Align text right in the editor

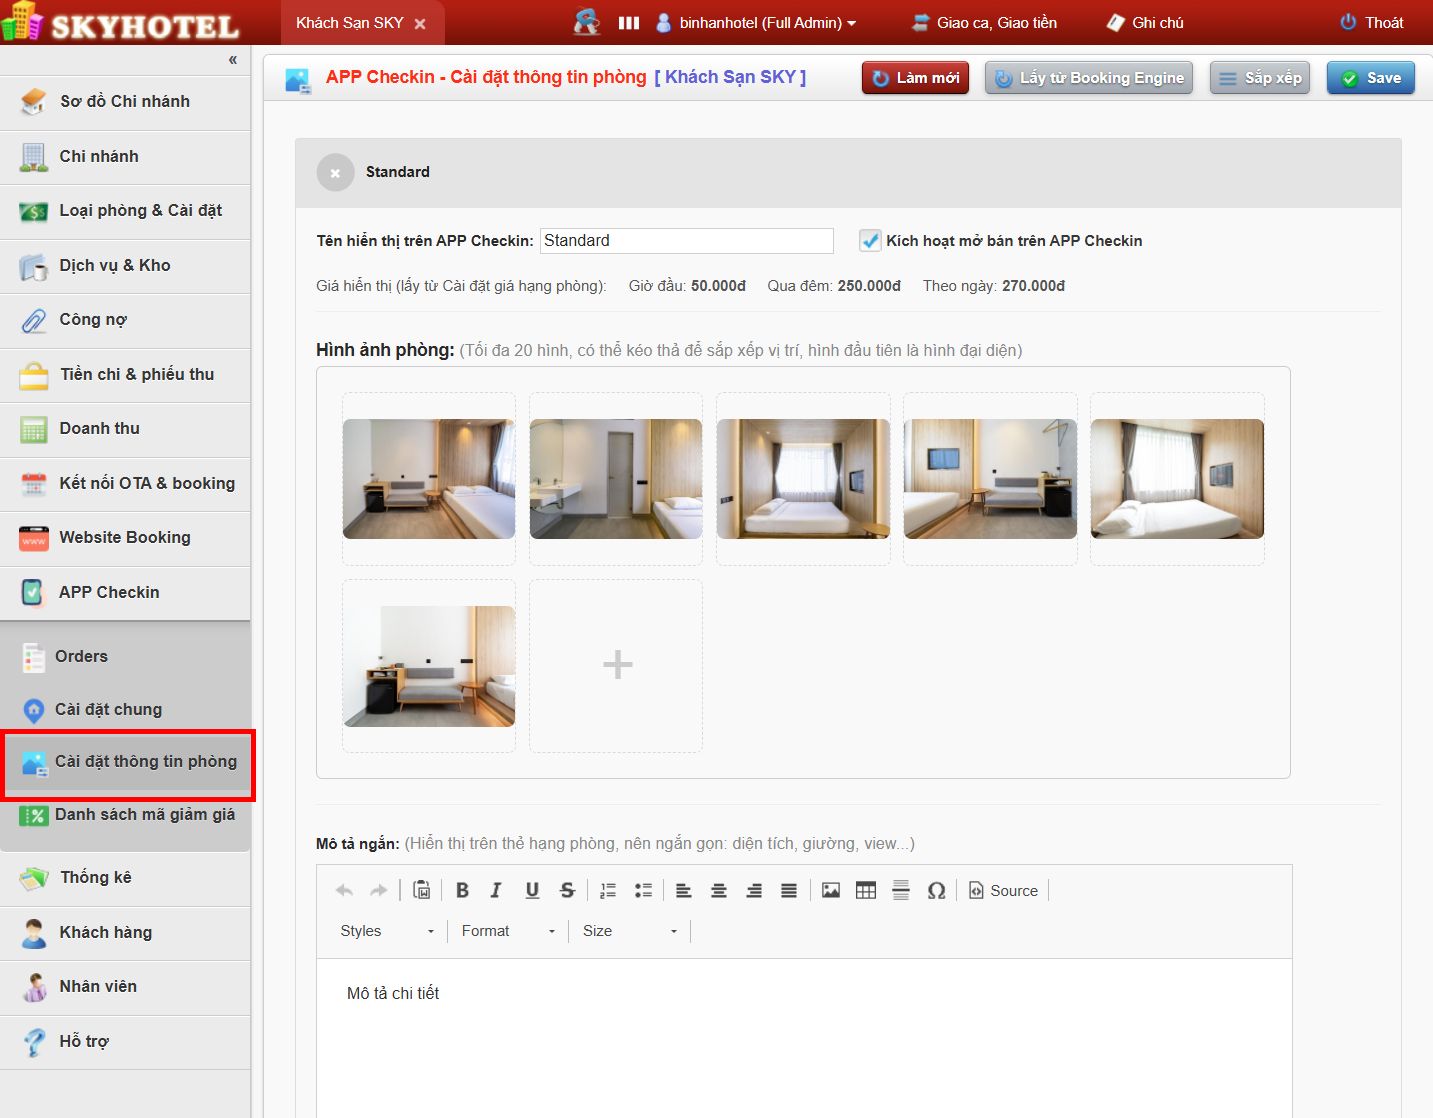click(x=754, y=890)
